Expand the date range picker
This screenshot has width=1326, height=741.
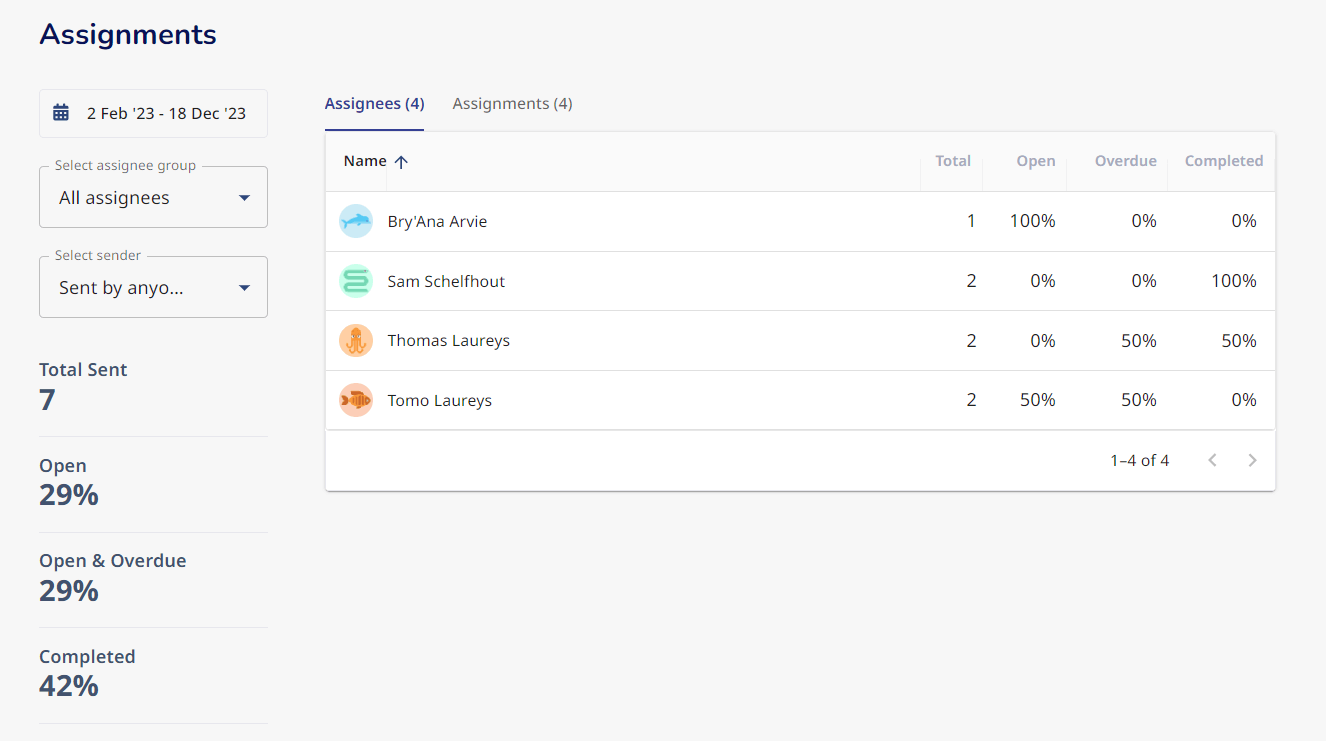(153, 113)
